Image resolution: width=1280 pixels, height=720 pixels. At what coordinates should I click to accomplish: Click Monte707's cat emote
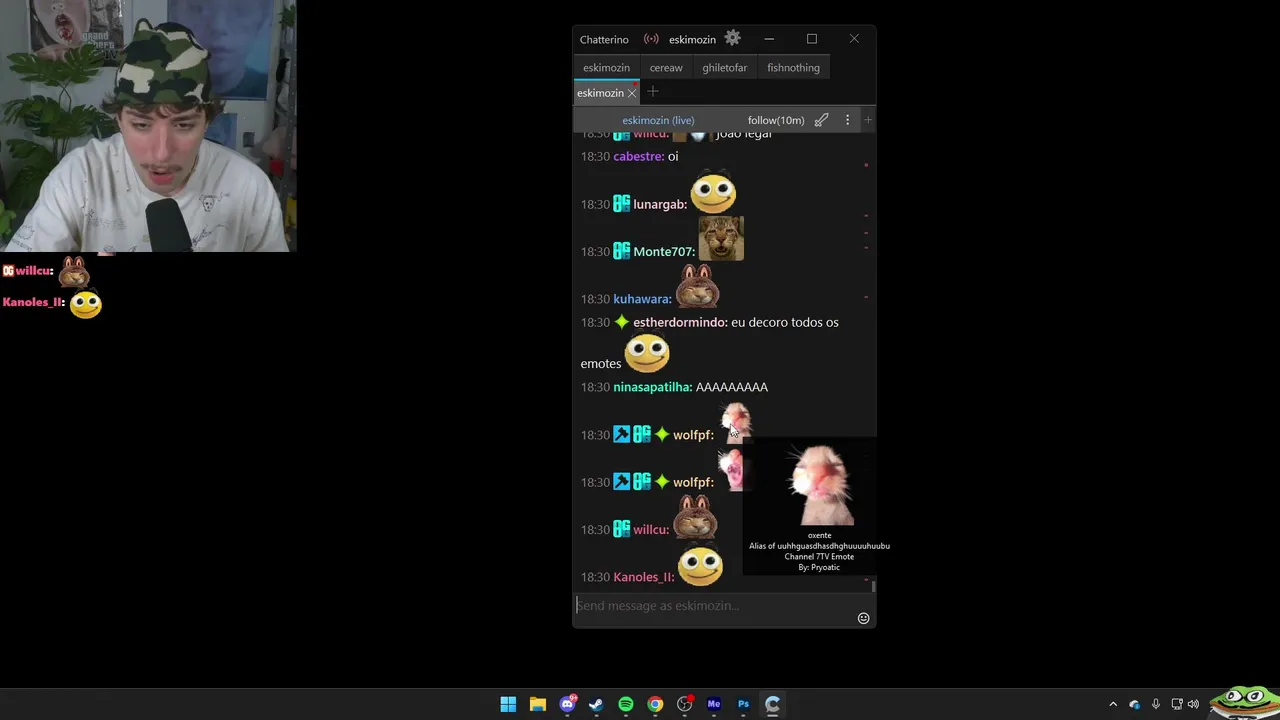[x=721, y=239]
